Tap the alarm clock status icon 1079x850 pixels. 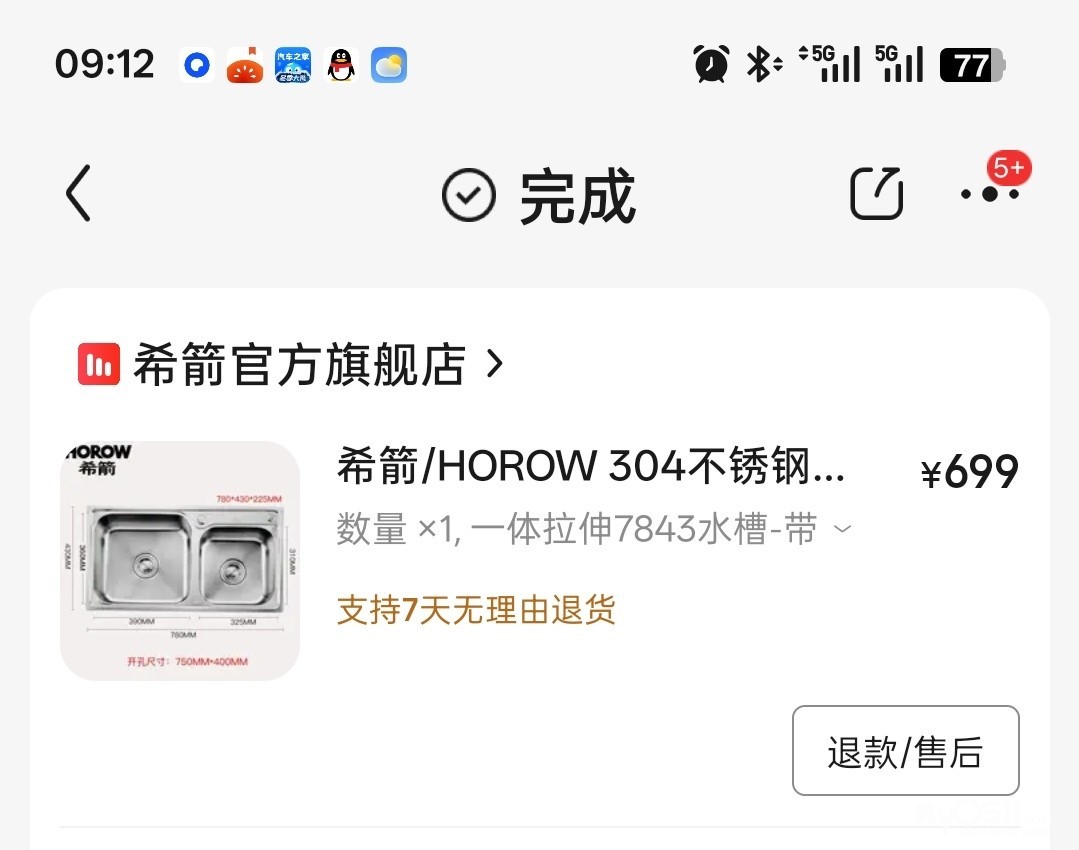click(x=711, y=64)
